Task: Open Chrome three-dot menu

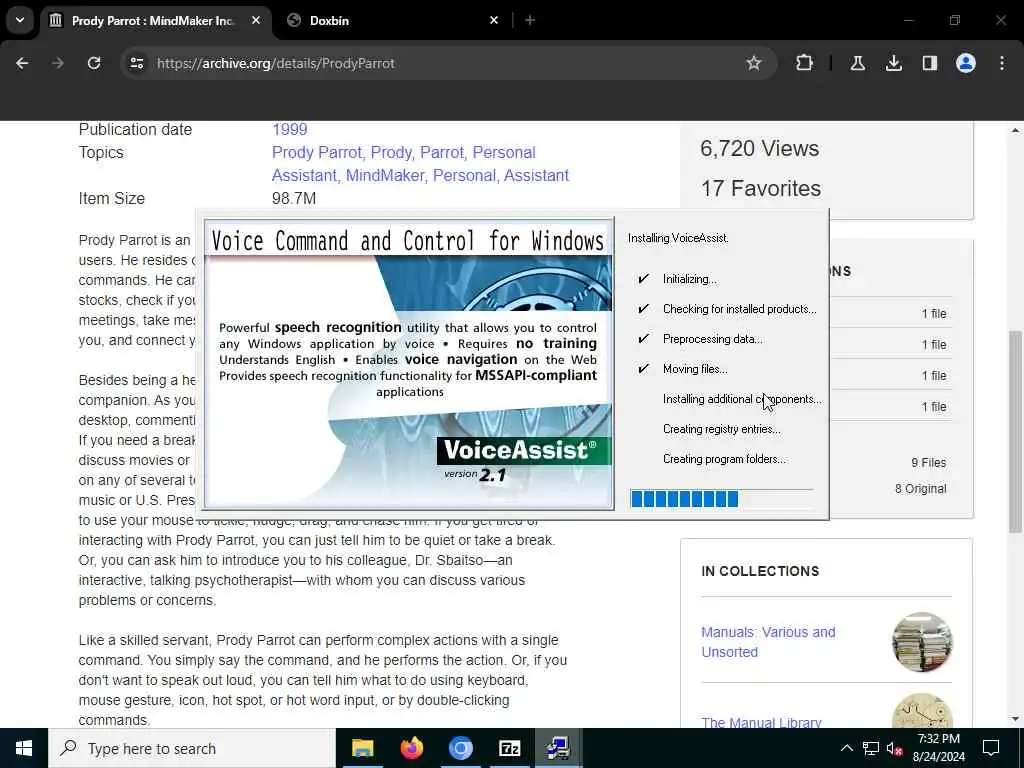Action: (x=1002, y=63)
